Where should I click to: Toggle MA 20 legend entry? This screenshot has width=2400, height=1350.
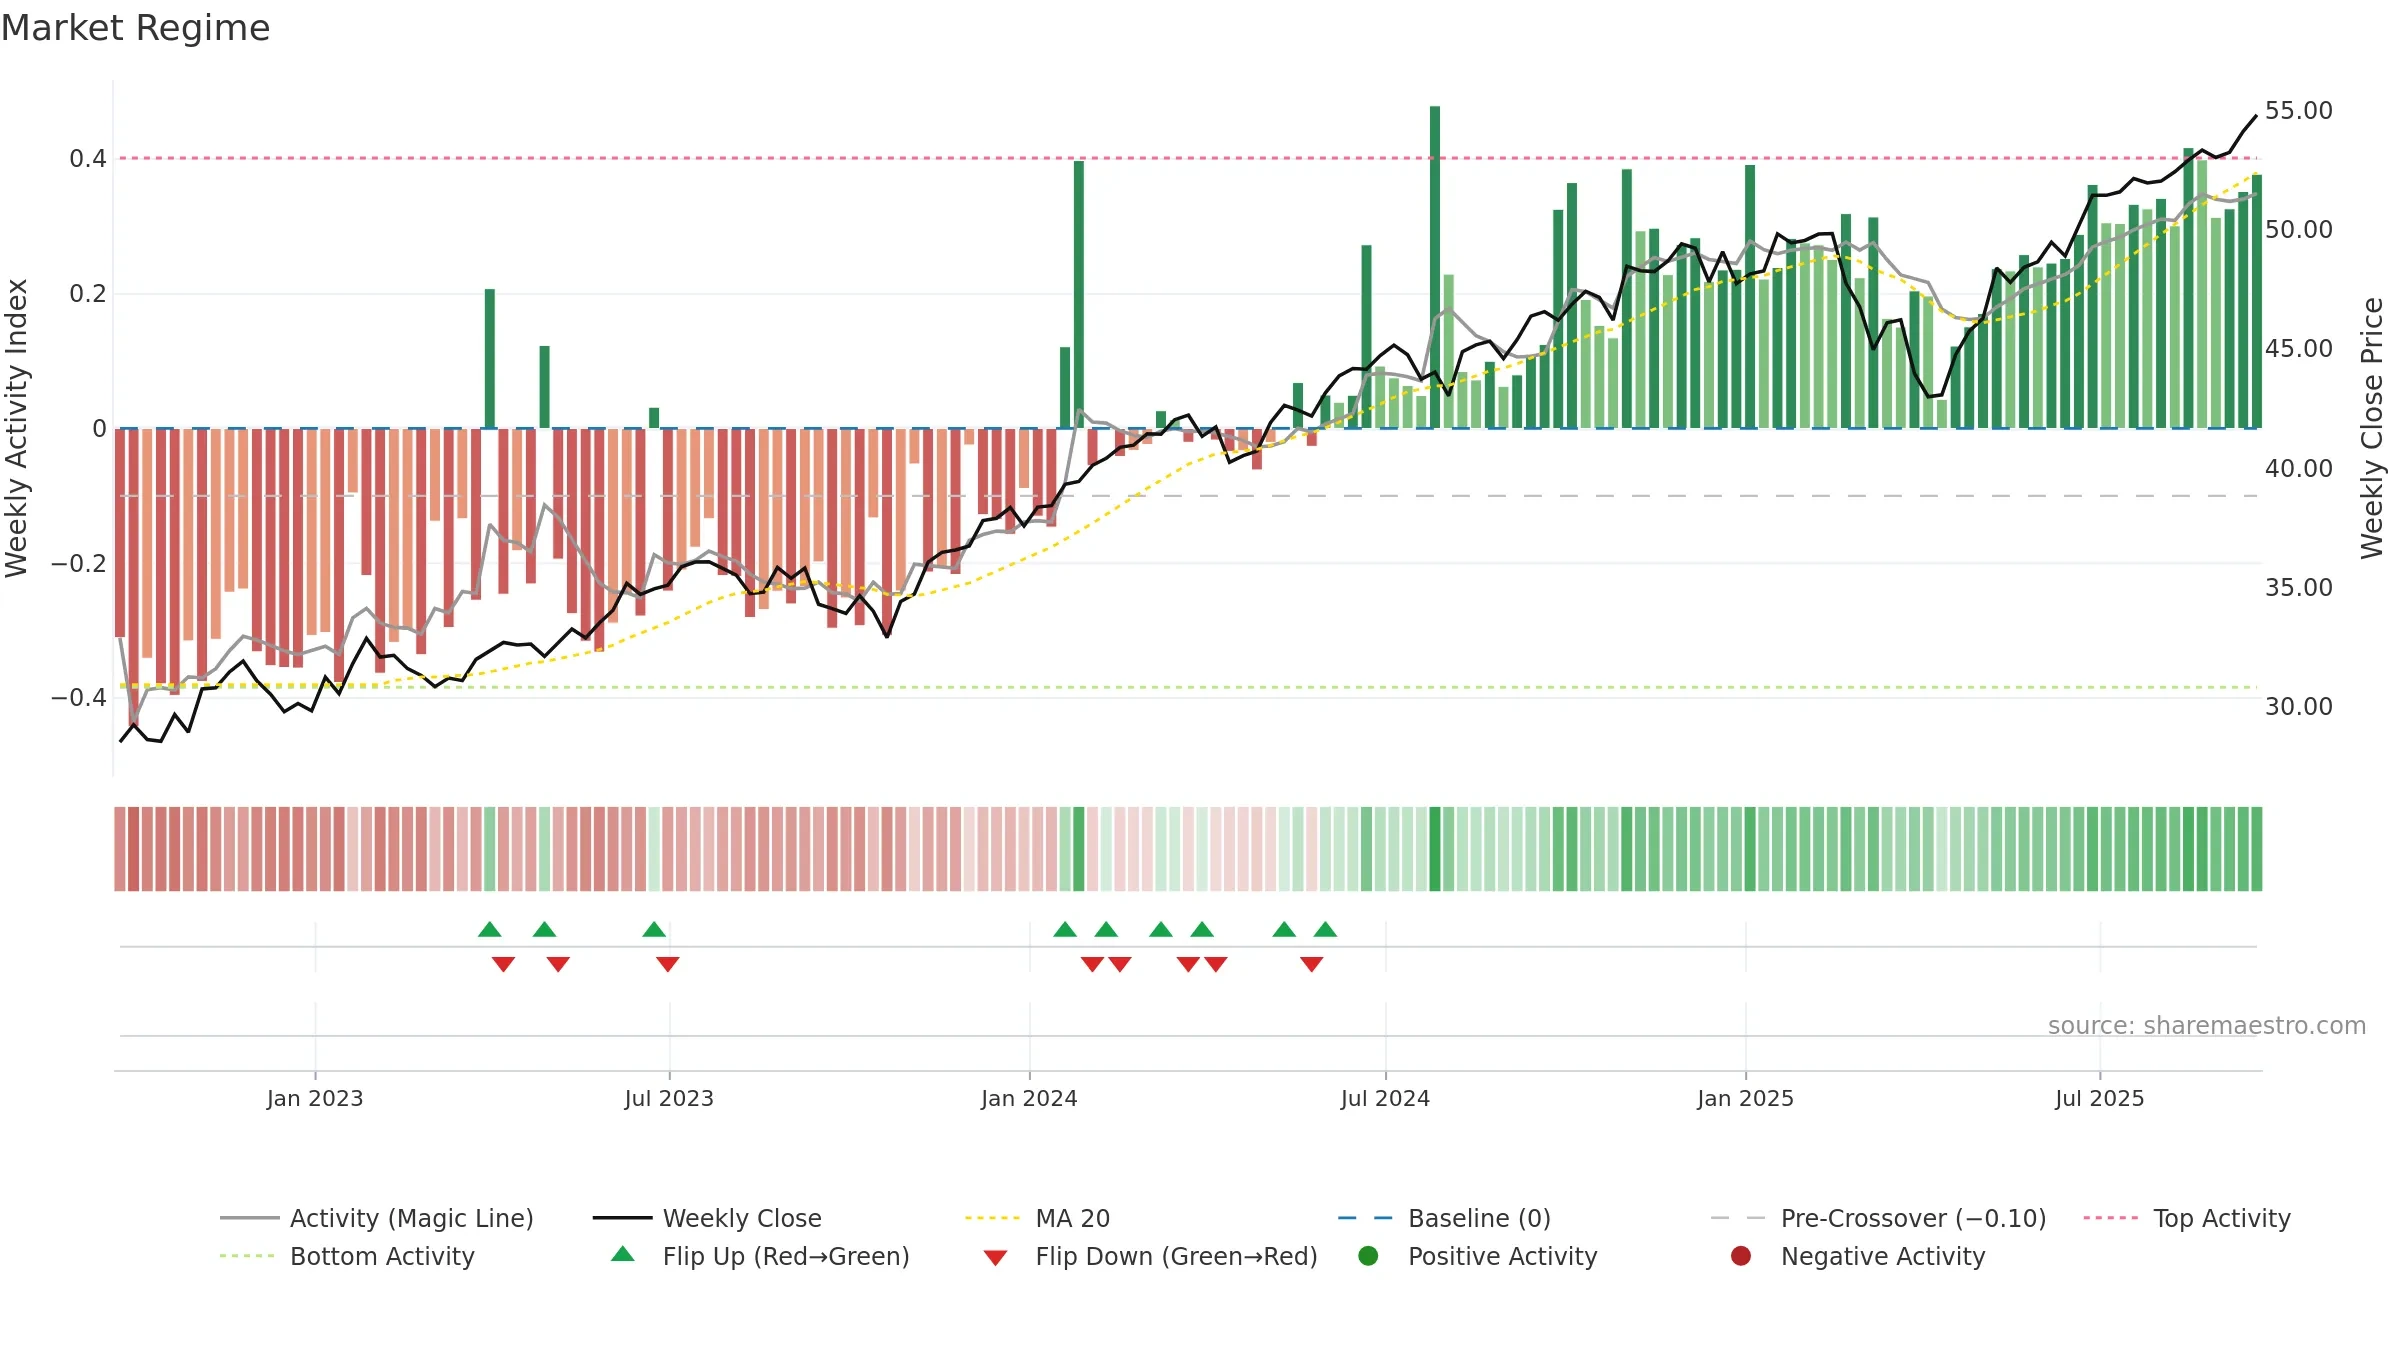pyautogui.click(x=1037, y=1218)
